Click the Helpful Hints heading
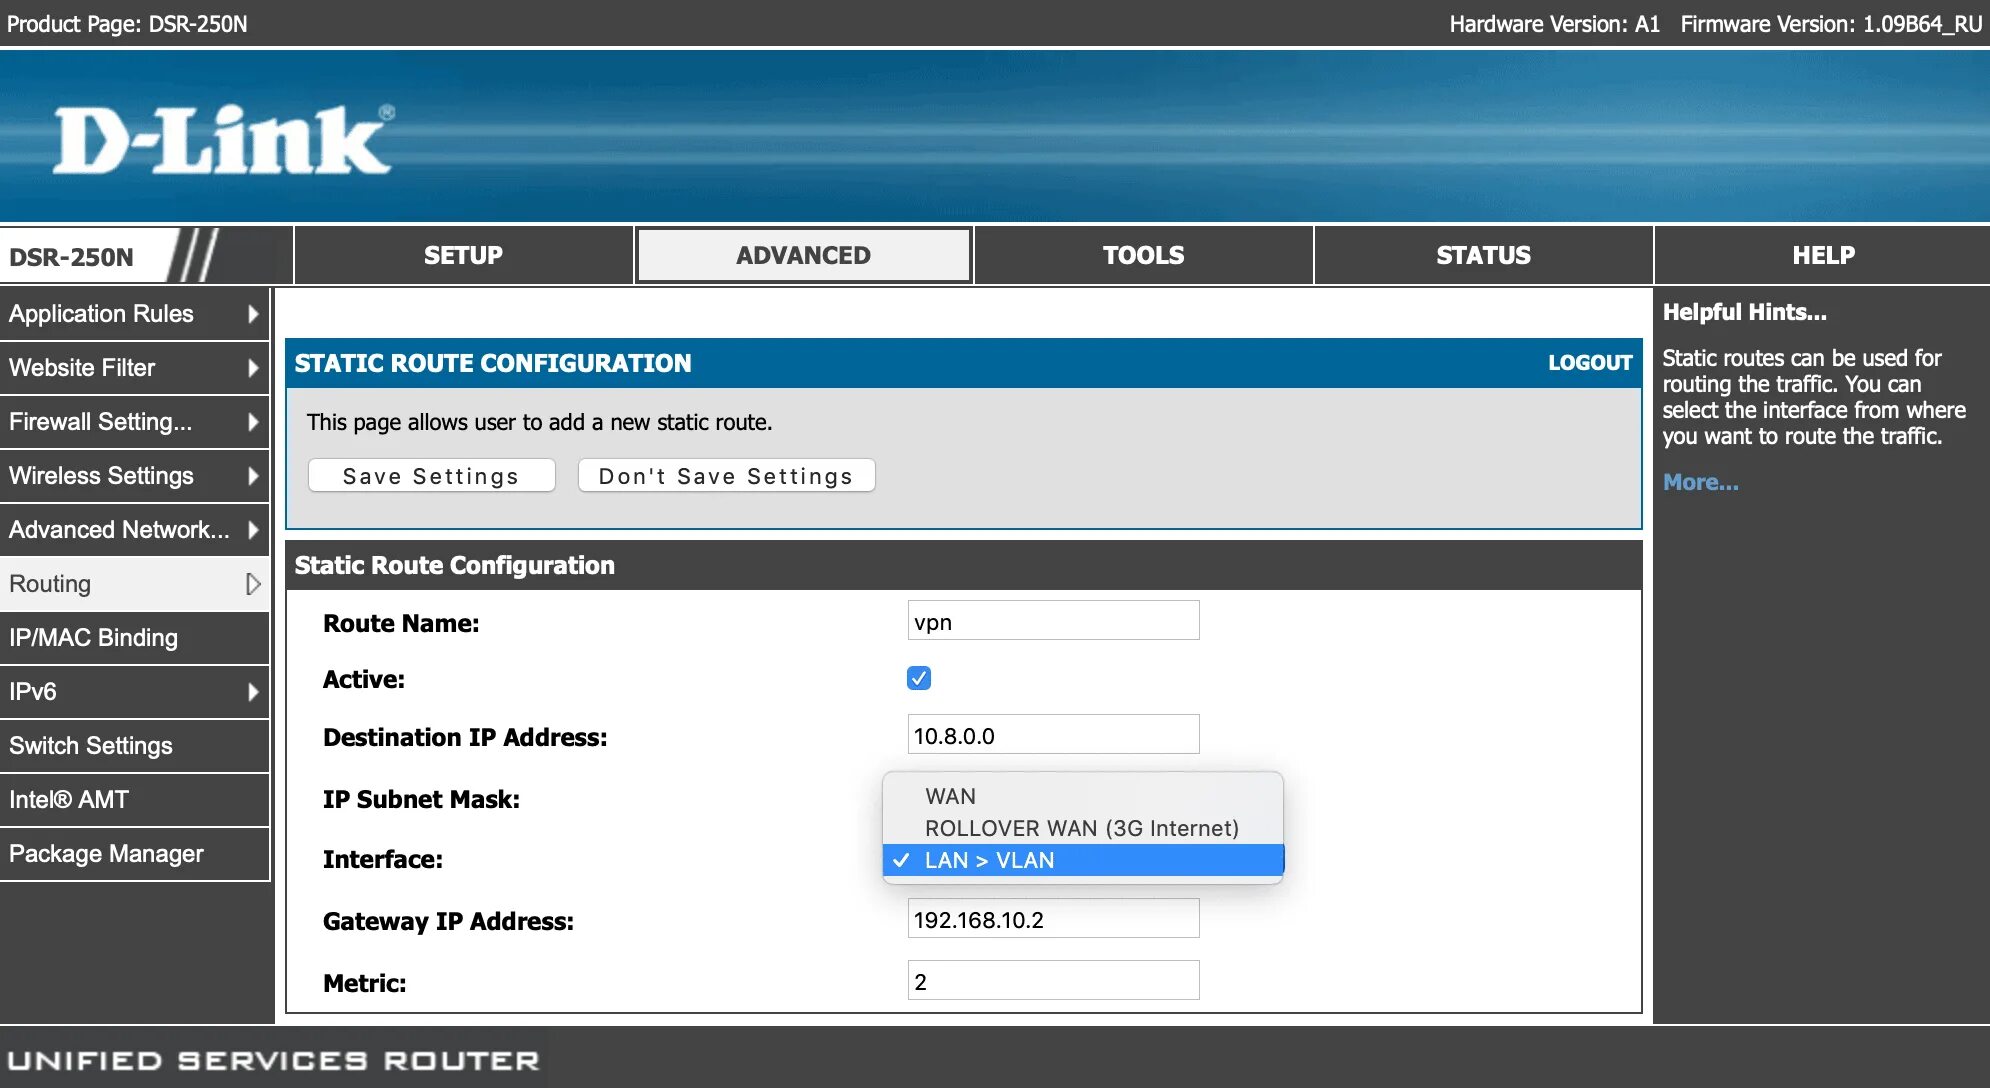This screenshot has width=1990, height=1088. (x=1744, y=312)
